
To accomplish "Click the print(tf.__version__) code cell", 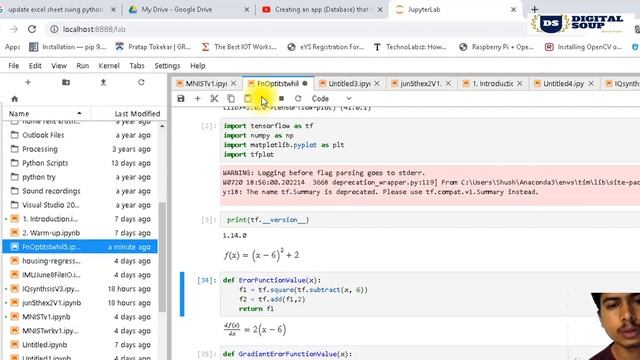I will [430, 220].
